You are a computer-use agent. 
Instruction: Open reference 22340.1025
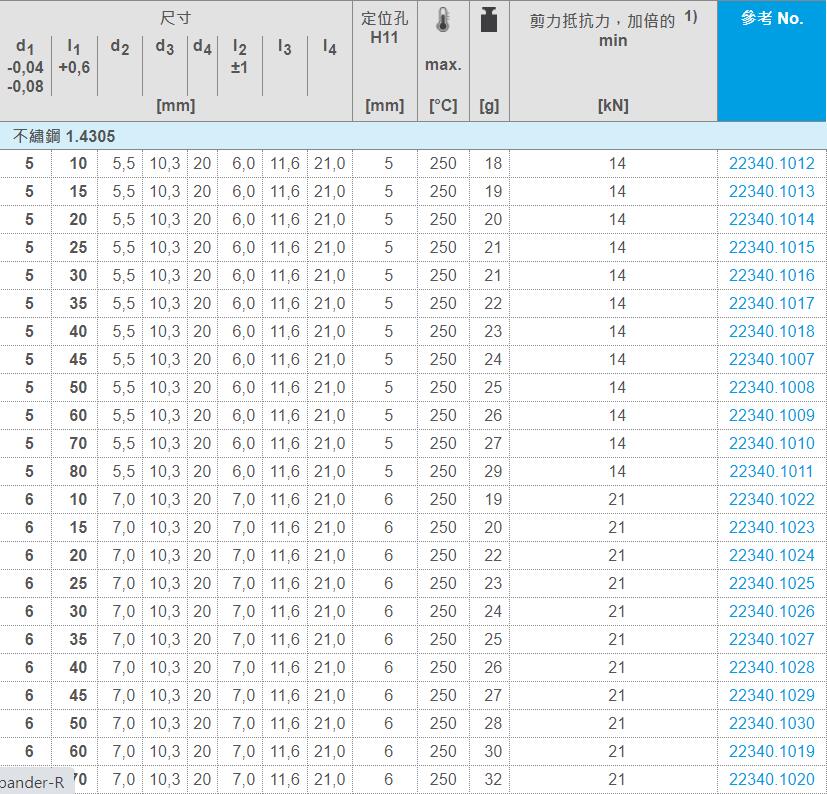(x=771, y=584)
